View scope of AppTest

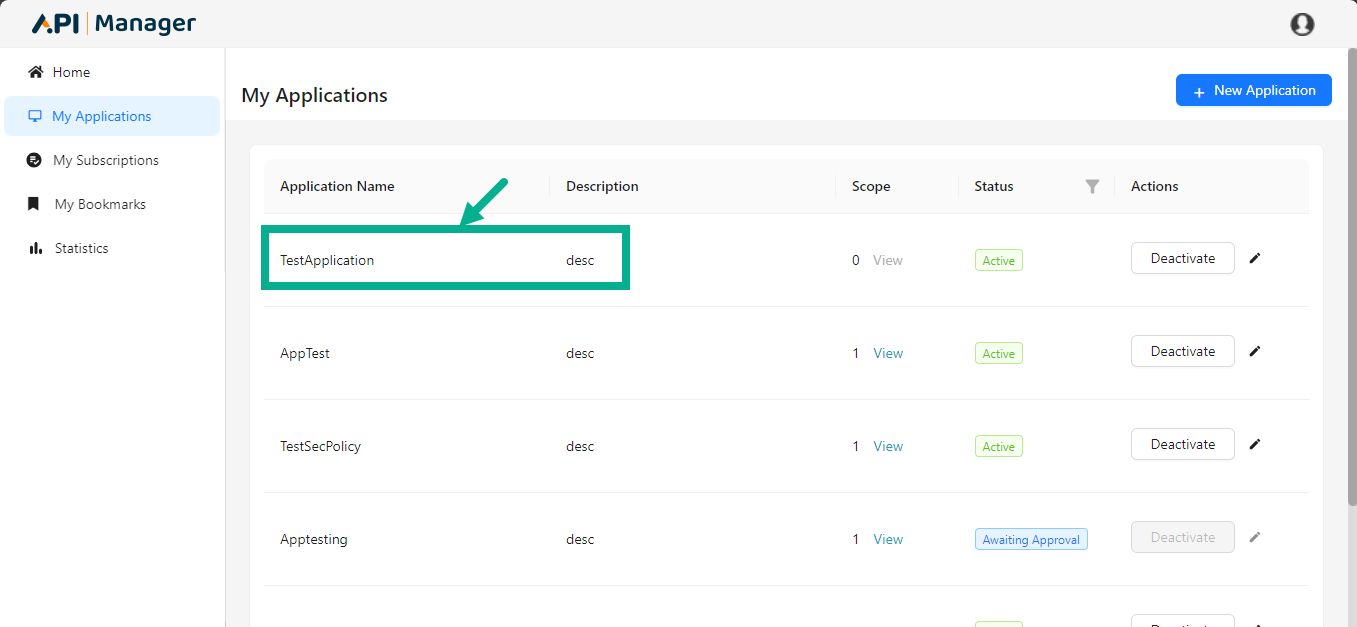point(888,353)
